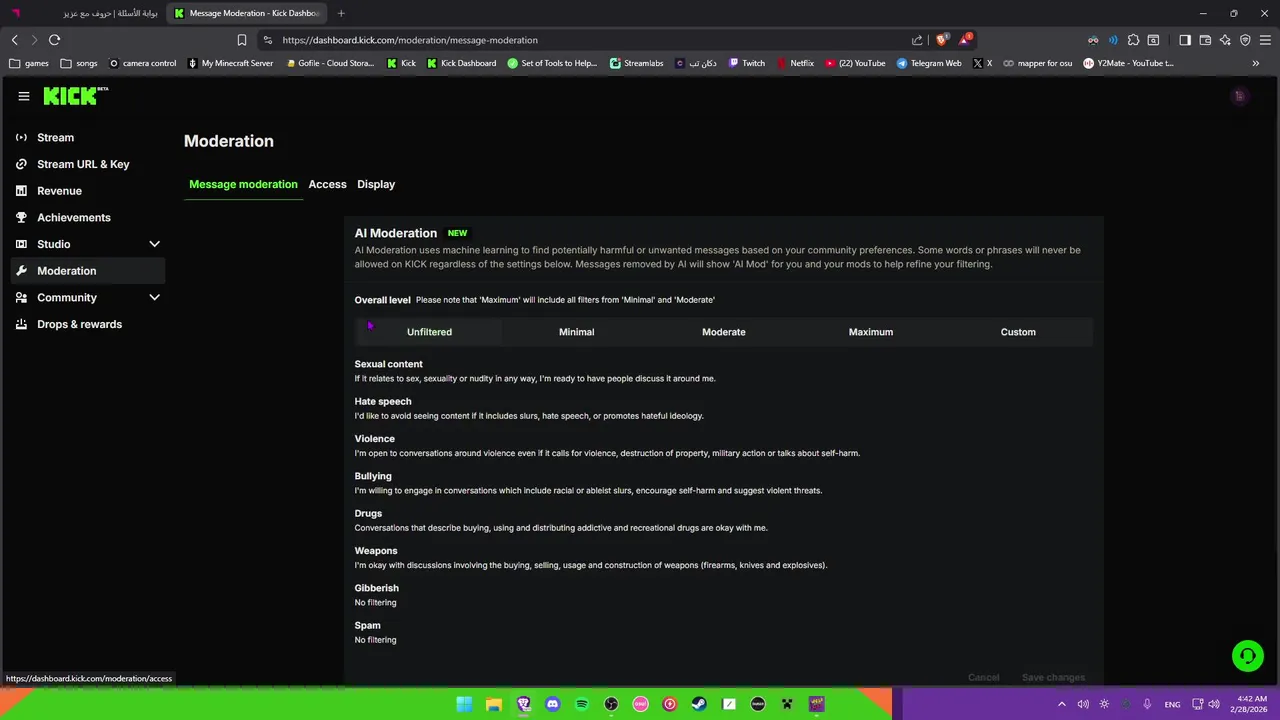This screenshot has width=1280, height=720.
Task: Click the 'Gibberish' heading
Action: [x=376, y=588]
